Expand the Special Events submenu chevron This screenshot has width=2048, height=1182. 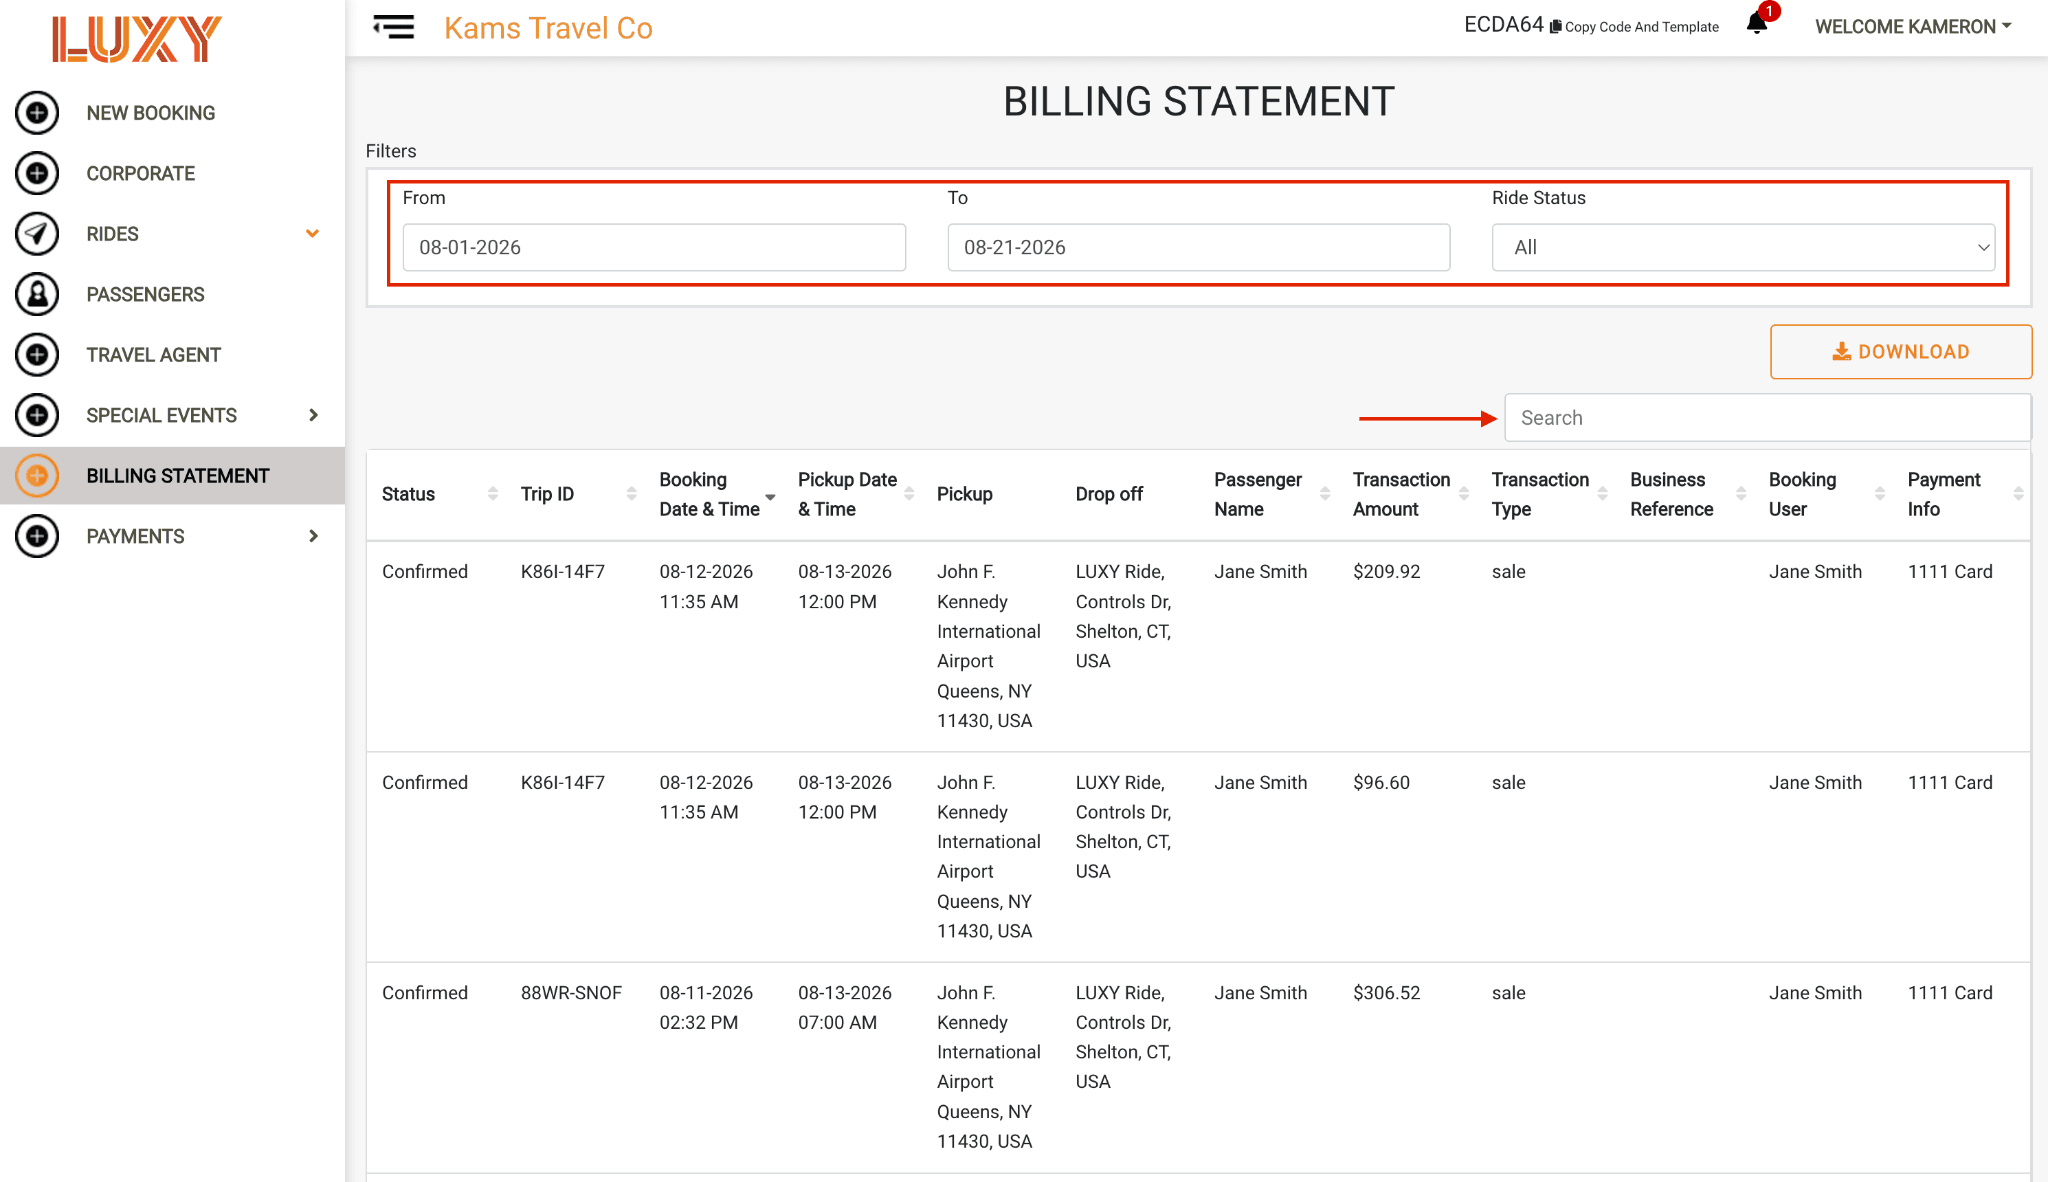coord(313,415)
